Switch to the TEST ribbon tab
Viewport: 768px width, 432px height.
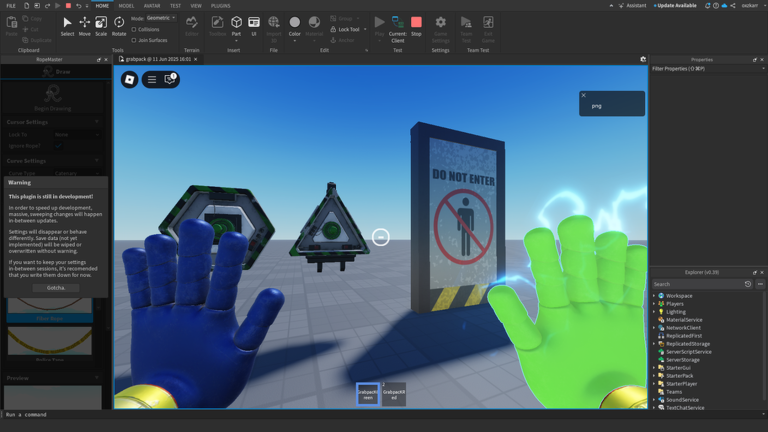click(175, 6)
